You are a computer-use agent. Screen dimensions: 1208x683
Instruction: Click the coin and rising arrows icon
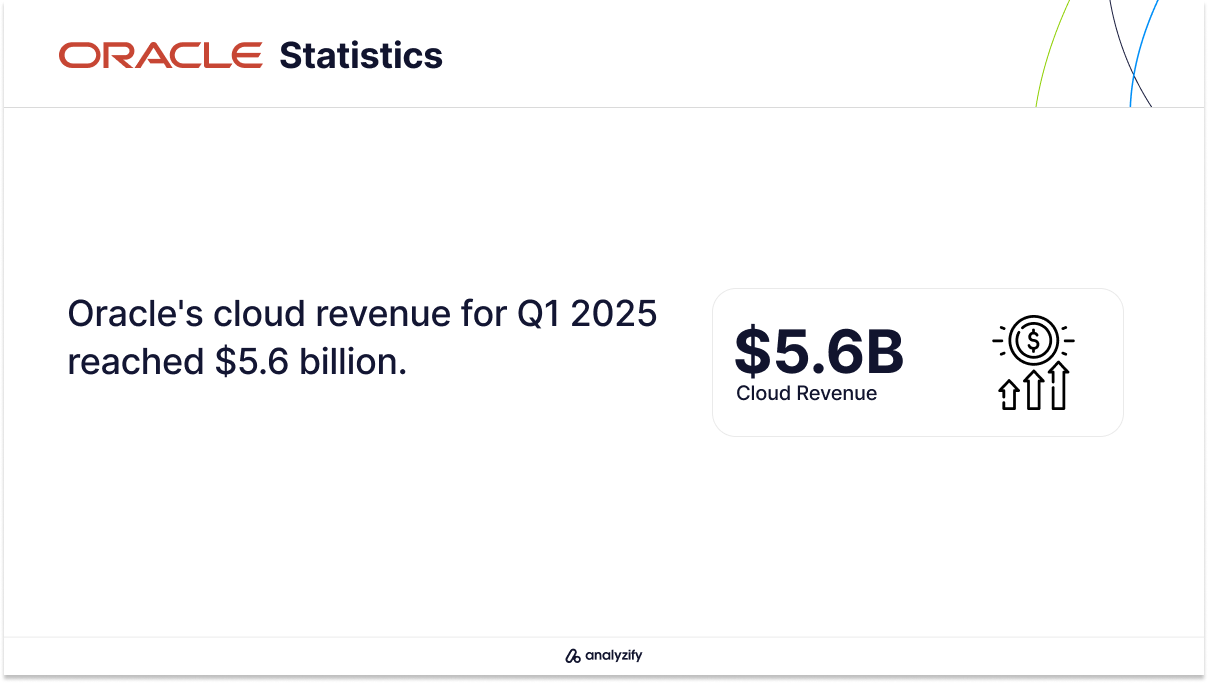tap(1033, 363)
